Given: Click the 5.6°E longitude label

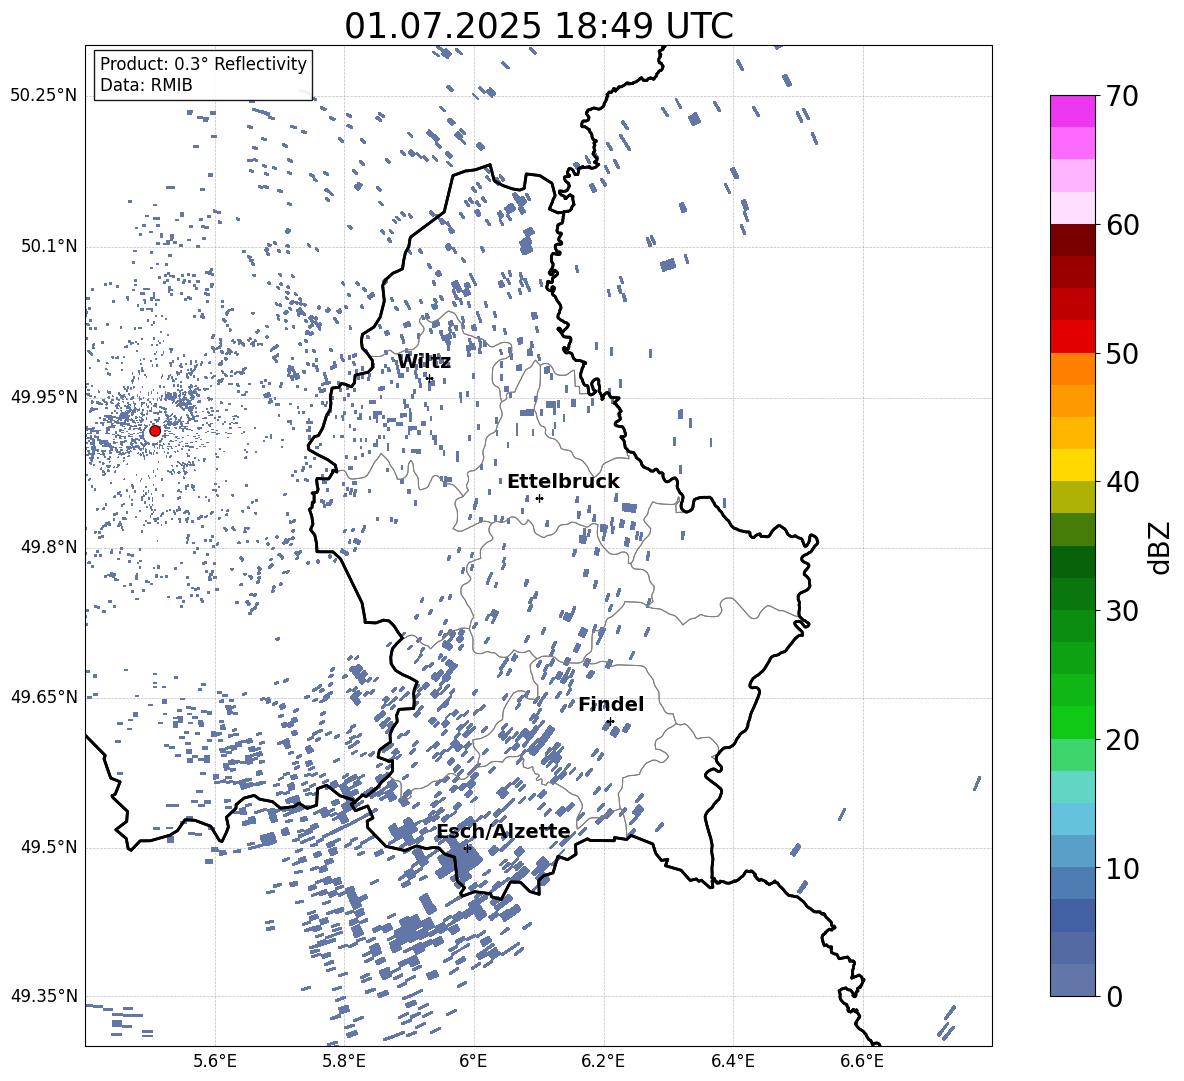Looking at the screenshot, I should pos(215,1061).
